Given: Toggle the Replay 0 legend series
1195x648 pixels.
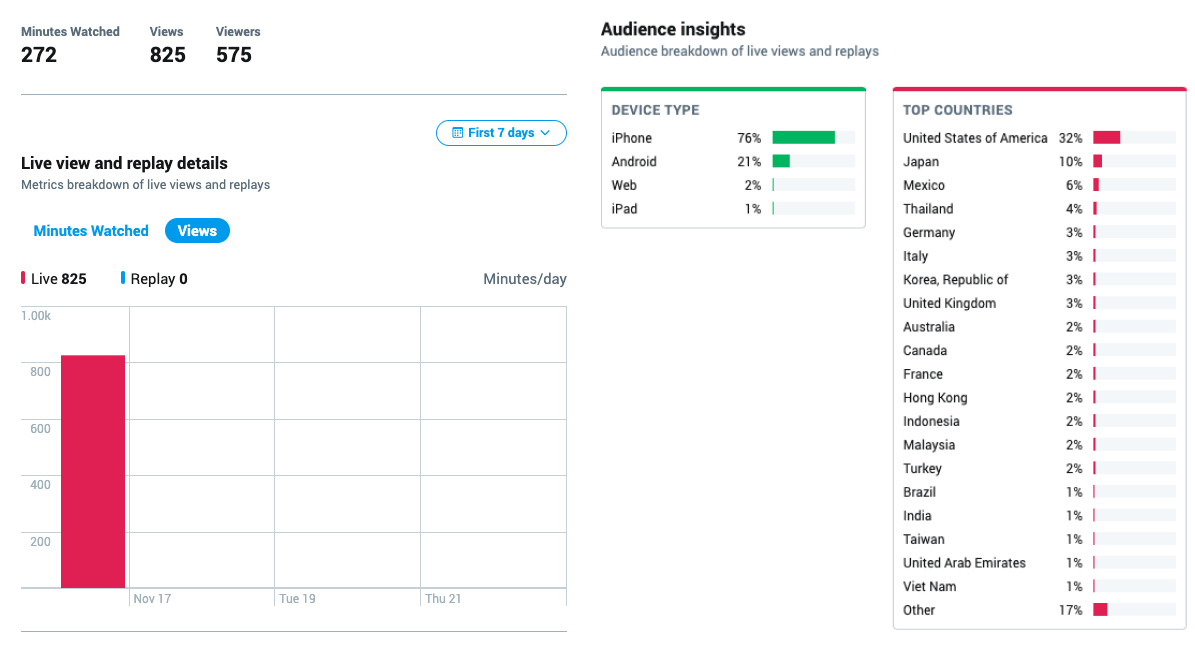Looking at the screenshot, I should coord(155,279).
